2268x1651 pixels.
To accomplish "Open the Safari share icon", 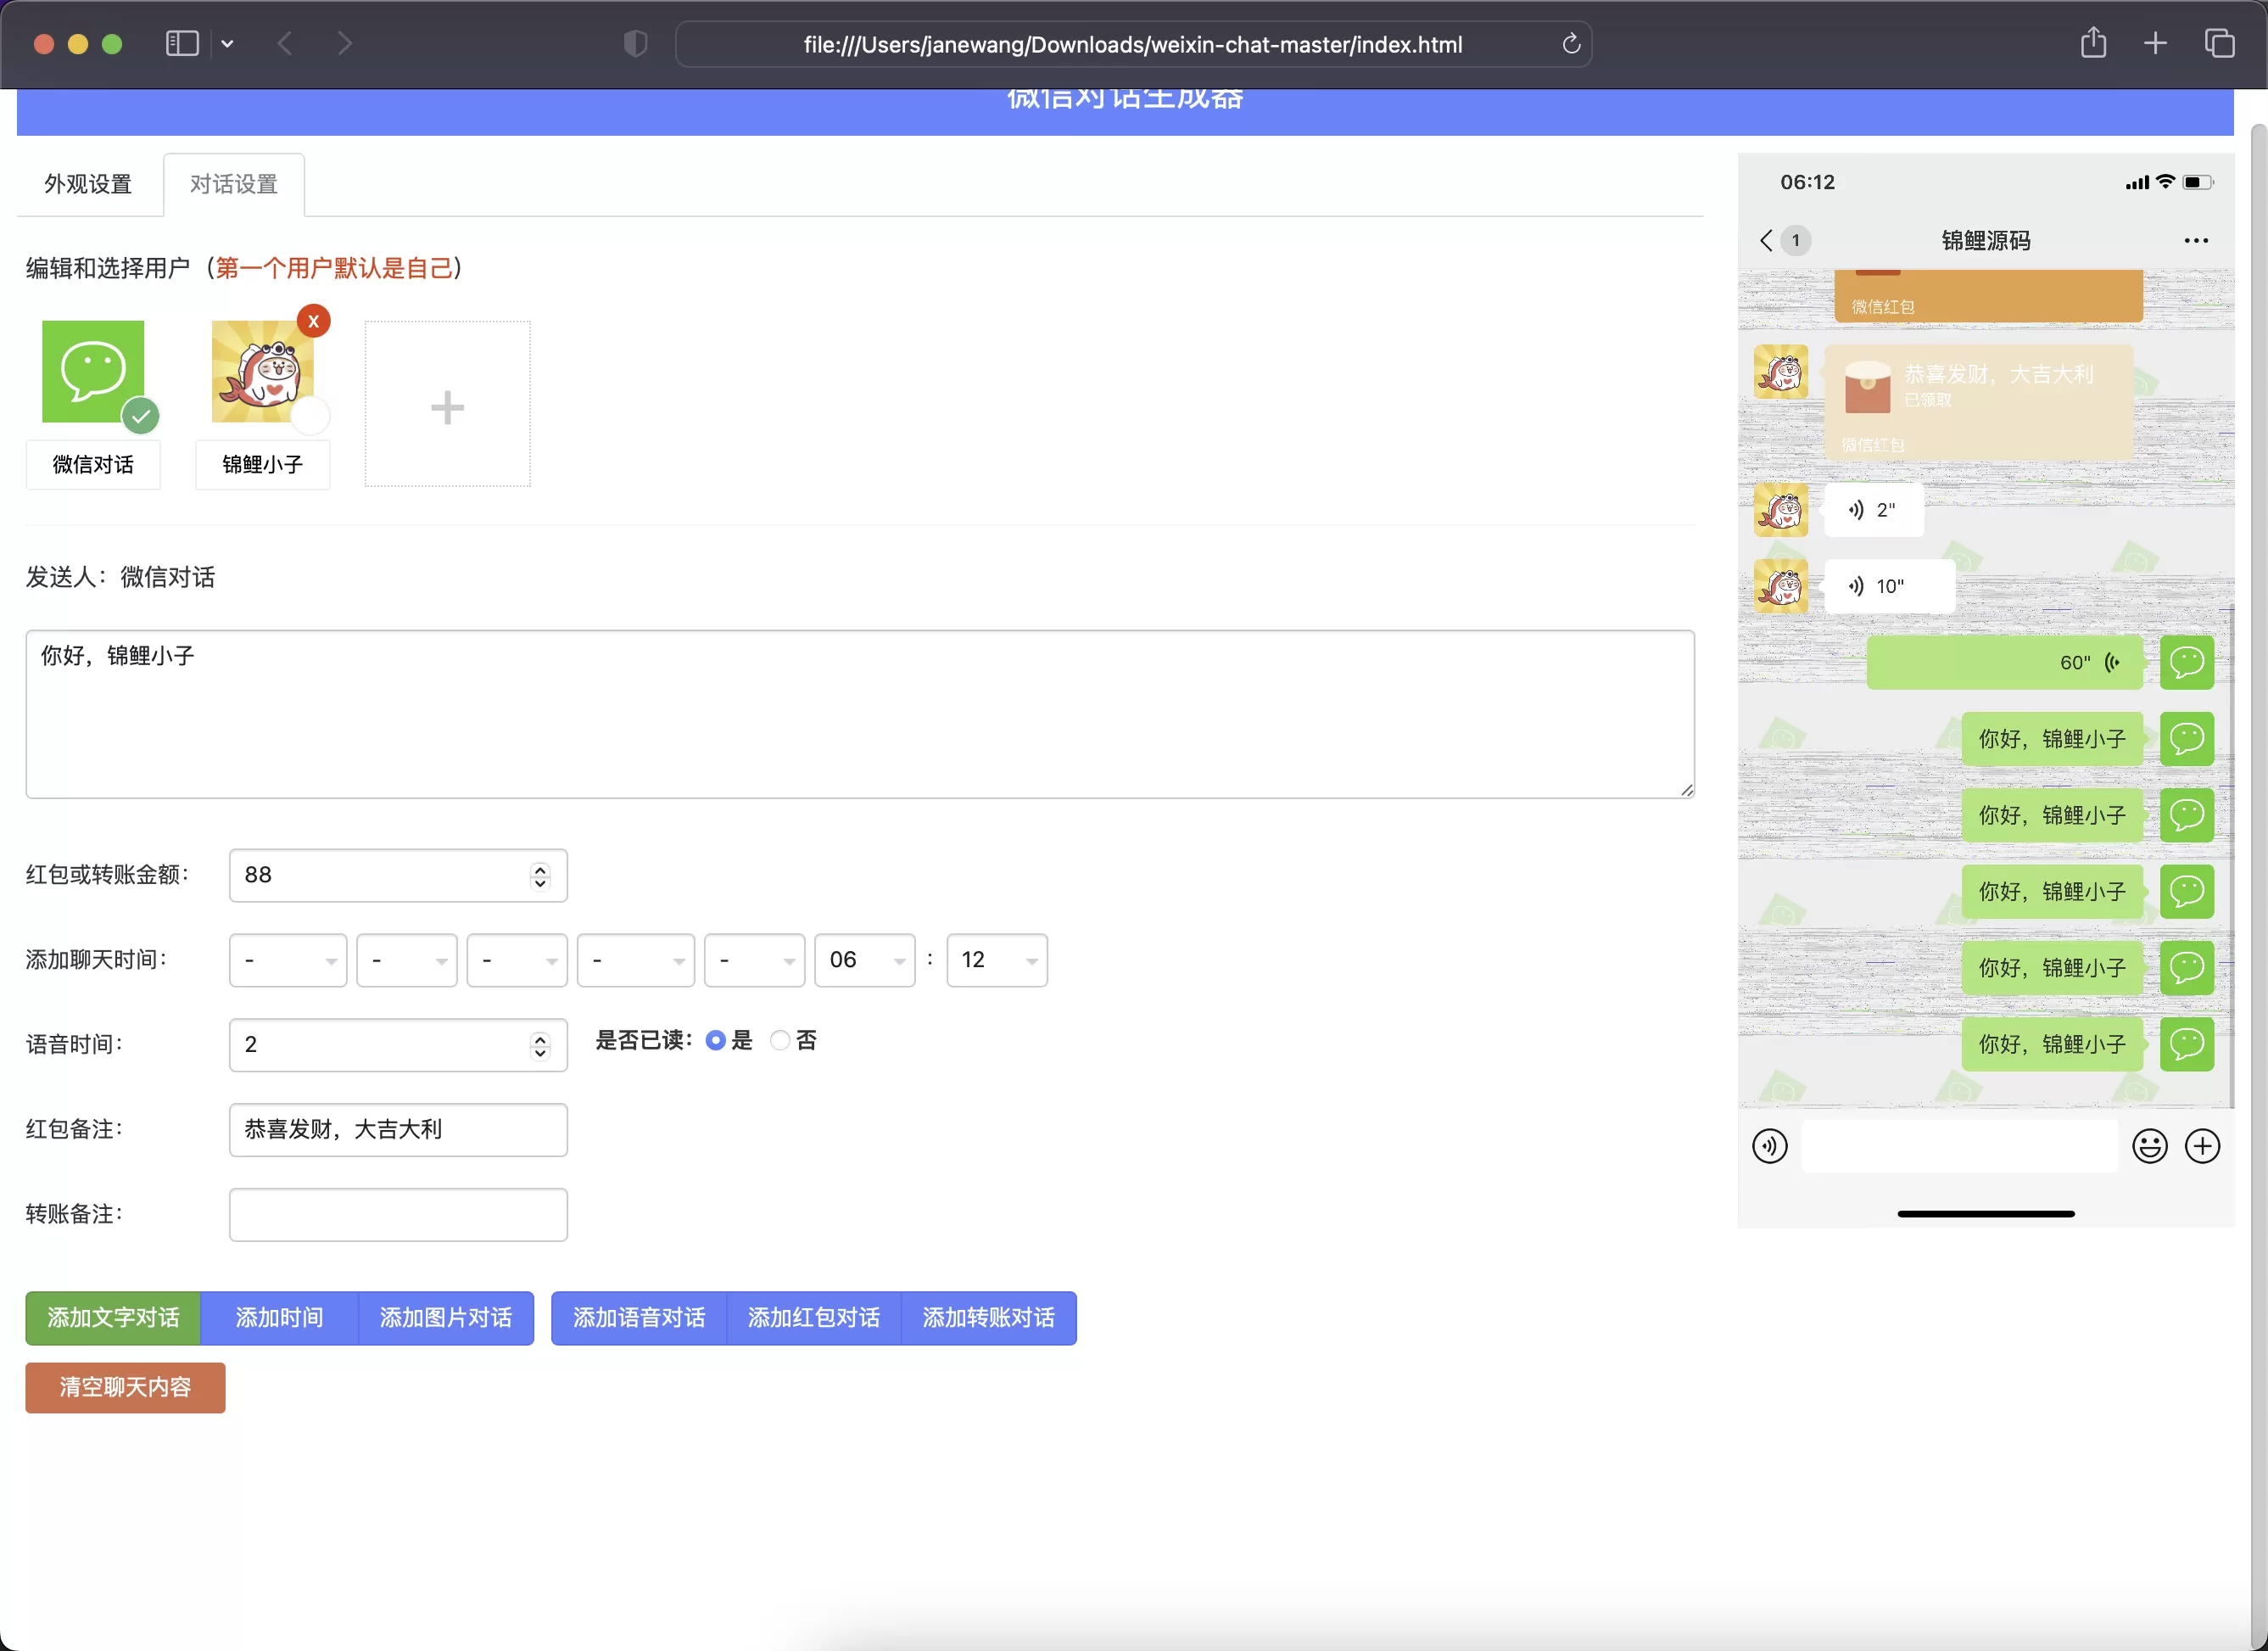I will (x=2093, y=43).
